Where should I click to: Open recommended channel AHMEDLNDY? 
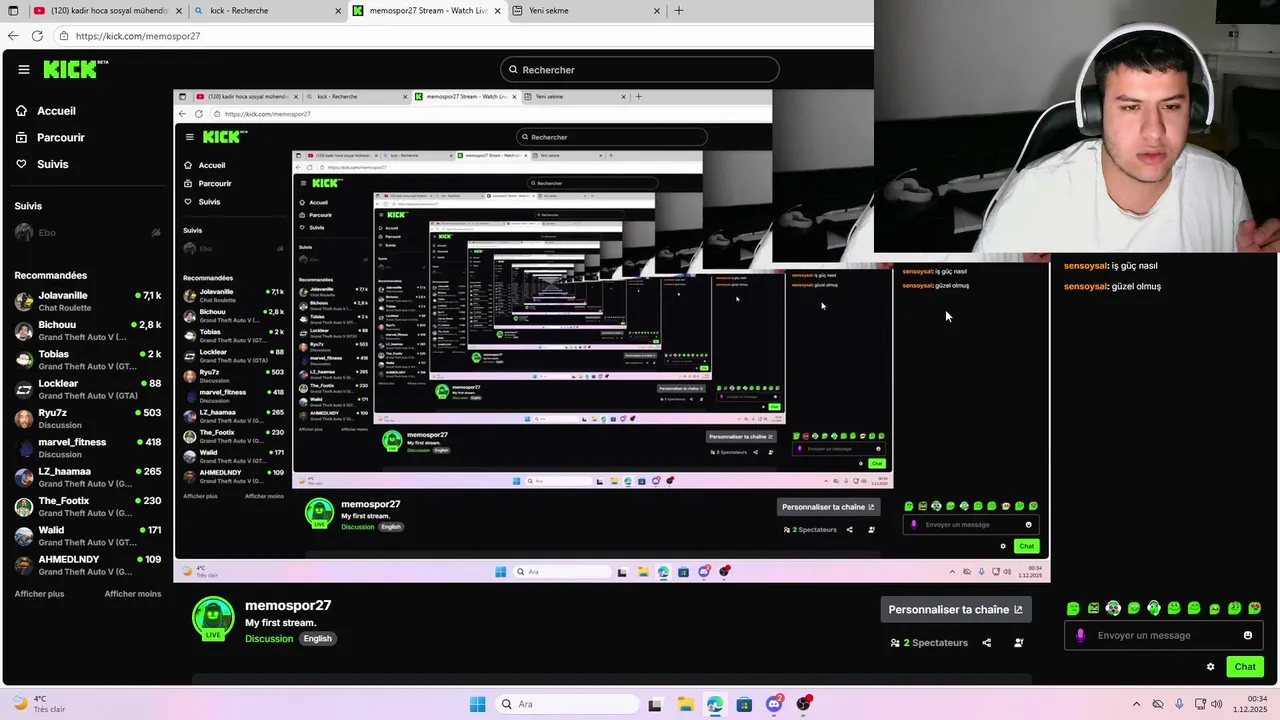pyautogui.click(x=88, y=565)
